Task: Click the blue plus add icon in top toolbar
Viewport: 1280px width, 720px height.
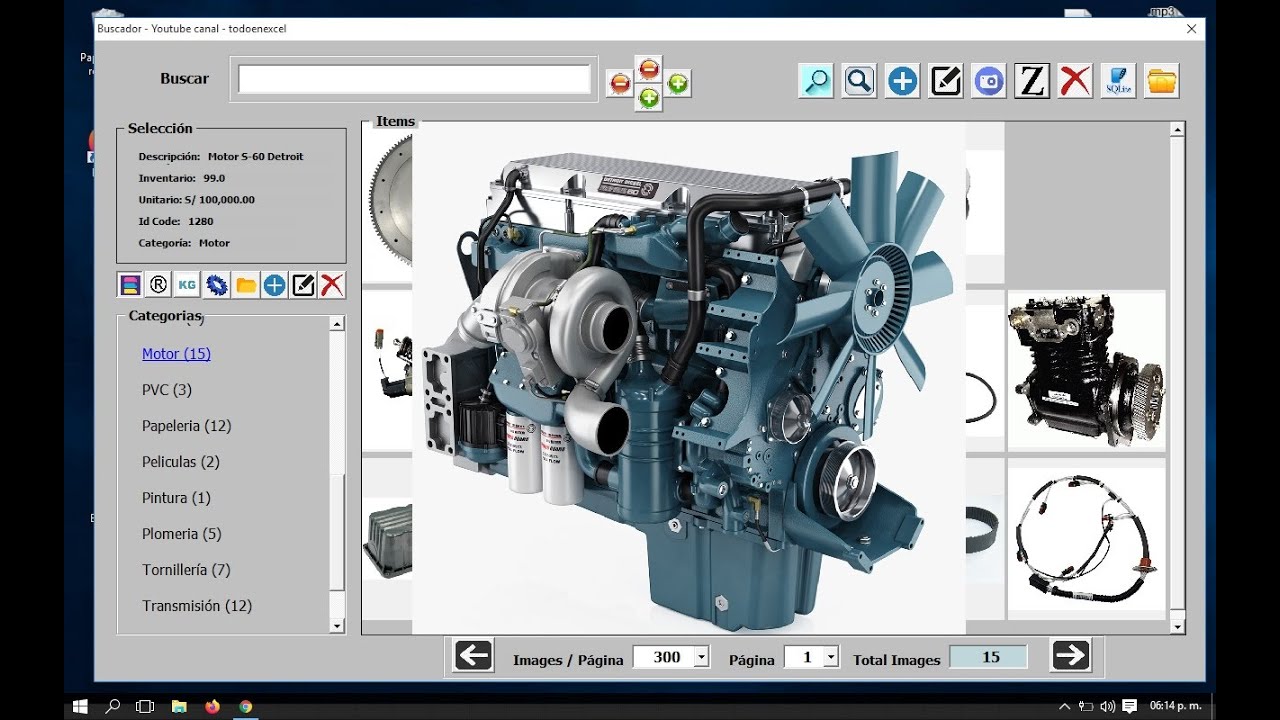Action: tap(902, 81)
